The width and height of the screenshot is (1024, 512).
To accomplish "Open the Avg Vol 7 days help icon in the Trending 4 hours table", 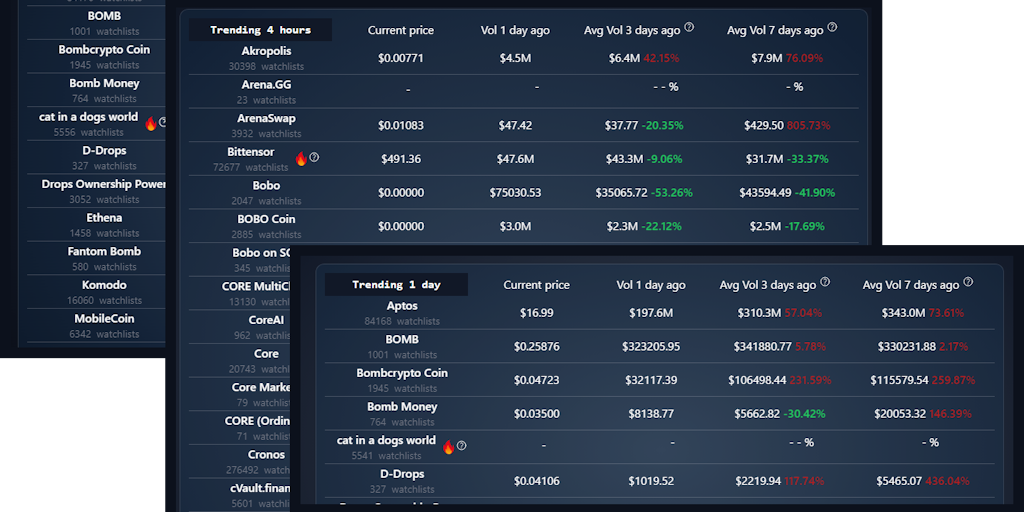I will [x=832, y=28].
